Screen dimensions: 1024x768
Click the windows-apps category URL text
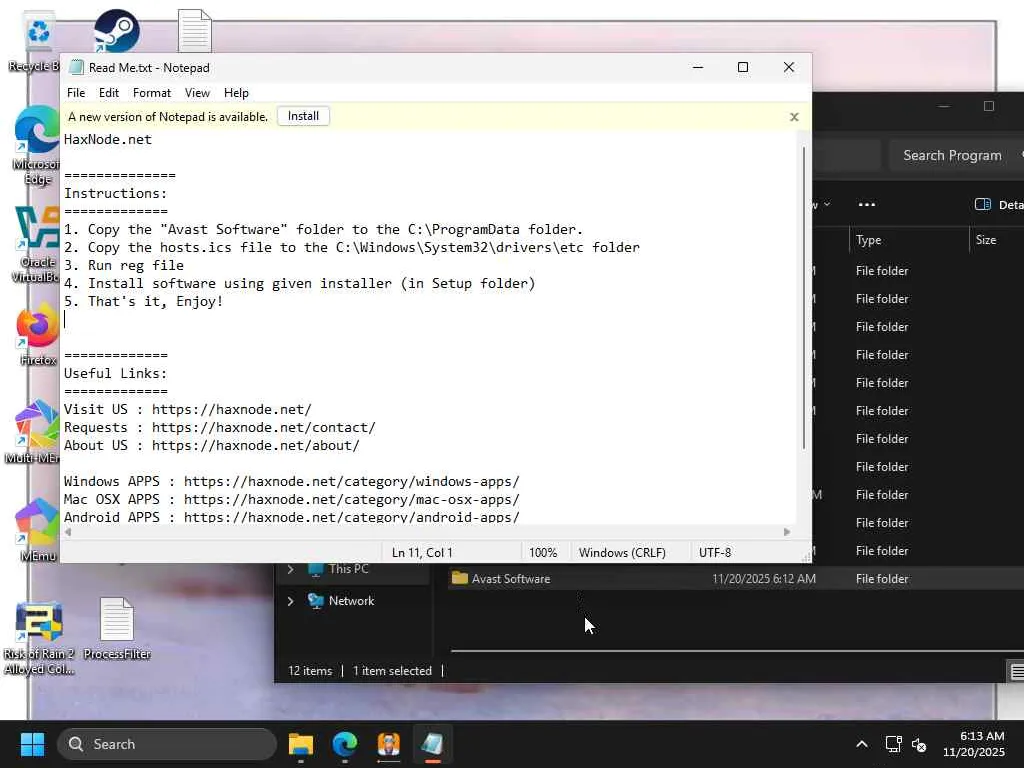coord(352,481)
